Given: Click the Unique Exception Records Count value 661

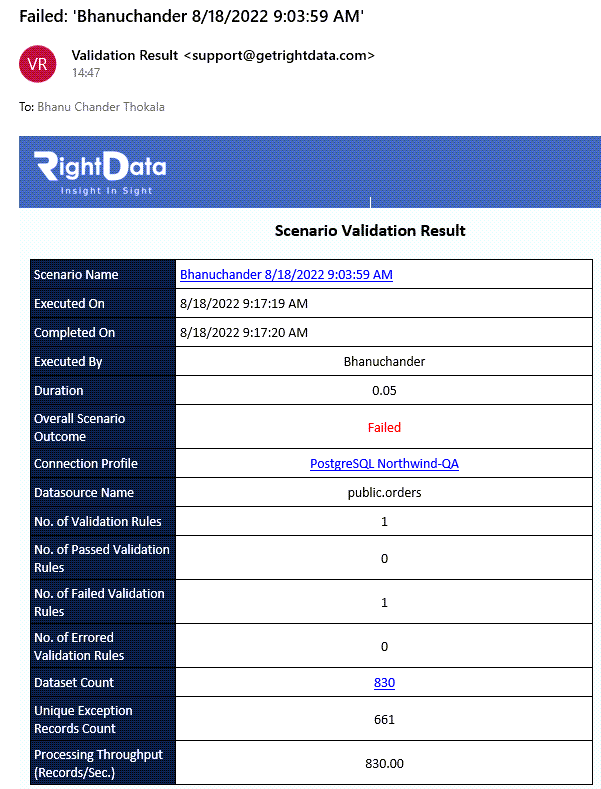Looking at the screenshot, I should (x=384, y=719).
